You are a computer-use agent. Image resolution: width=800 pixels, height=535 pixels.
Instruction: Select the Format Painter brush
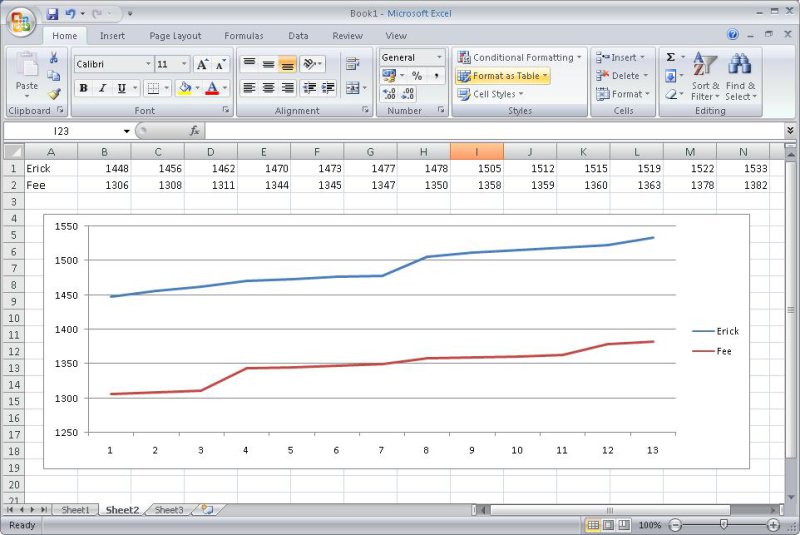54,94
